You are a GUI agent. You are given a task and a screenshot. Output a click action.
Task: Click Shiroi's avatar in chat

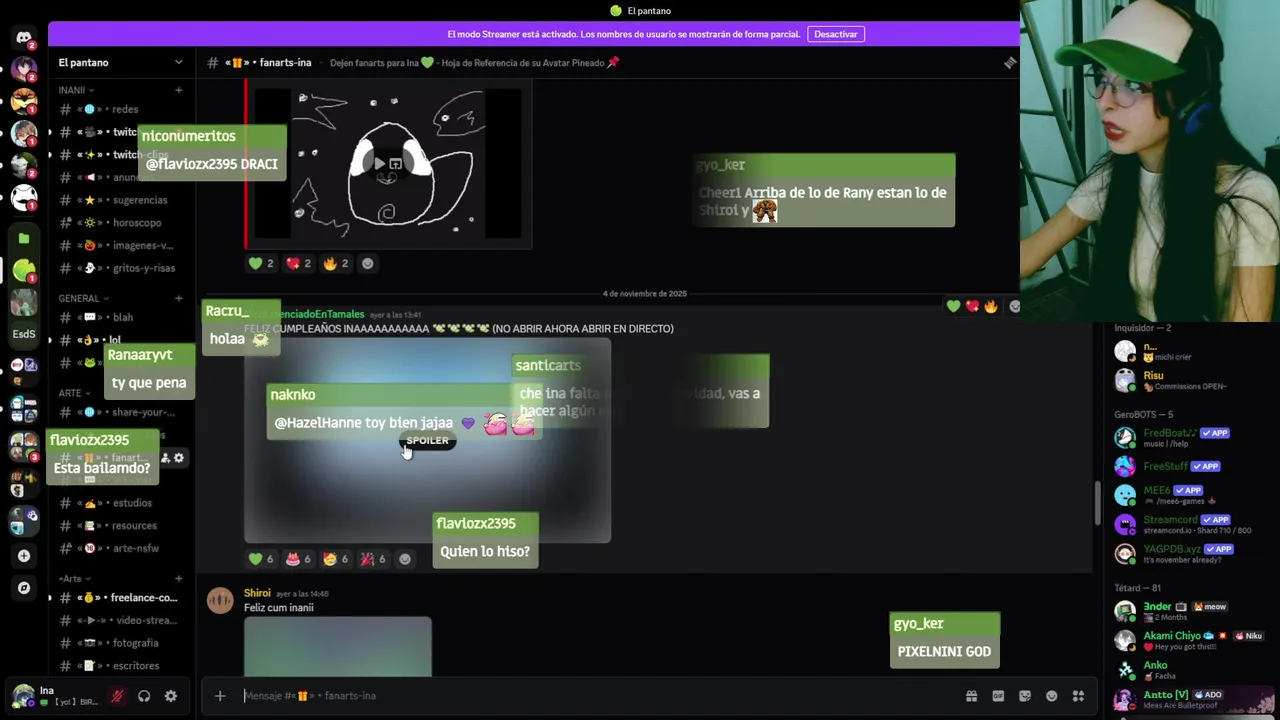click(x=220, y=600)
